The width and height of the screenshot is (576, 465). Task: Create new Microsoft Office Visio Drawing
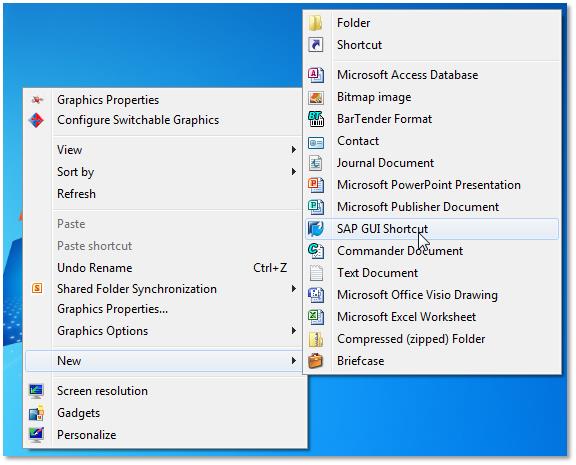[x=417, y=295]
